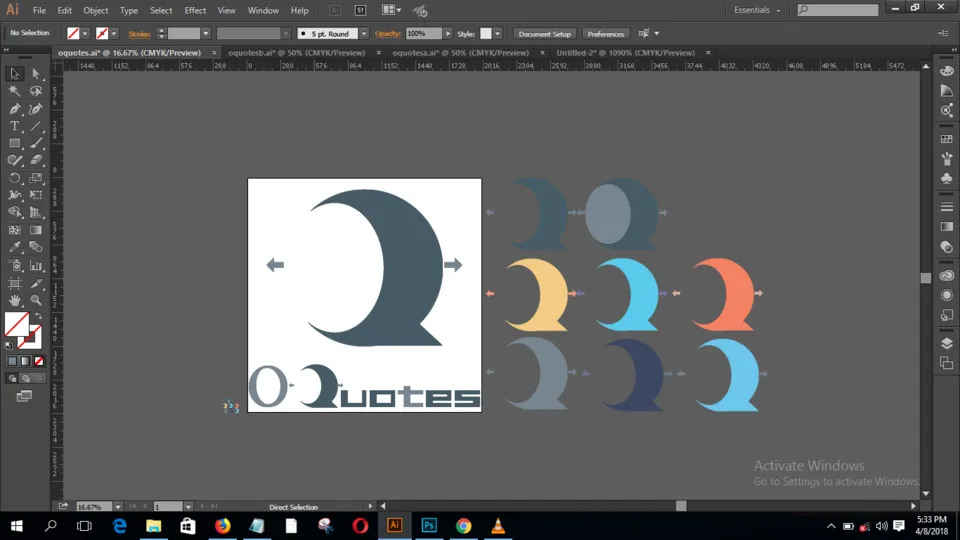Click the toolbox Fill color swatch
This screenshot has height=540, width=960.
(x=17, y=324)
